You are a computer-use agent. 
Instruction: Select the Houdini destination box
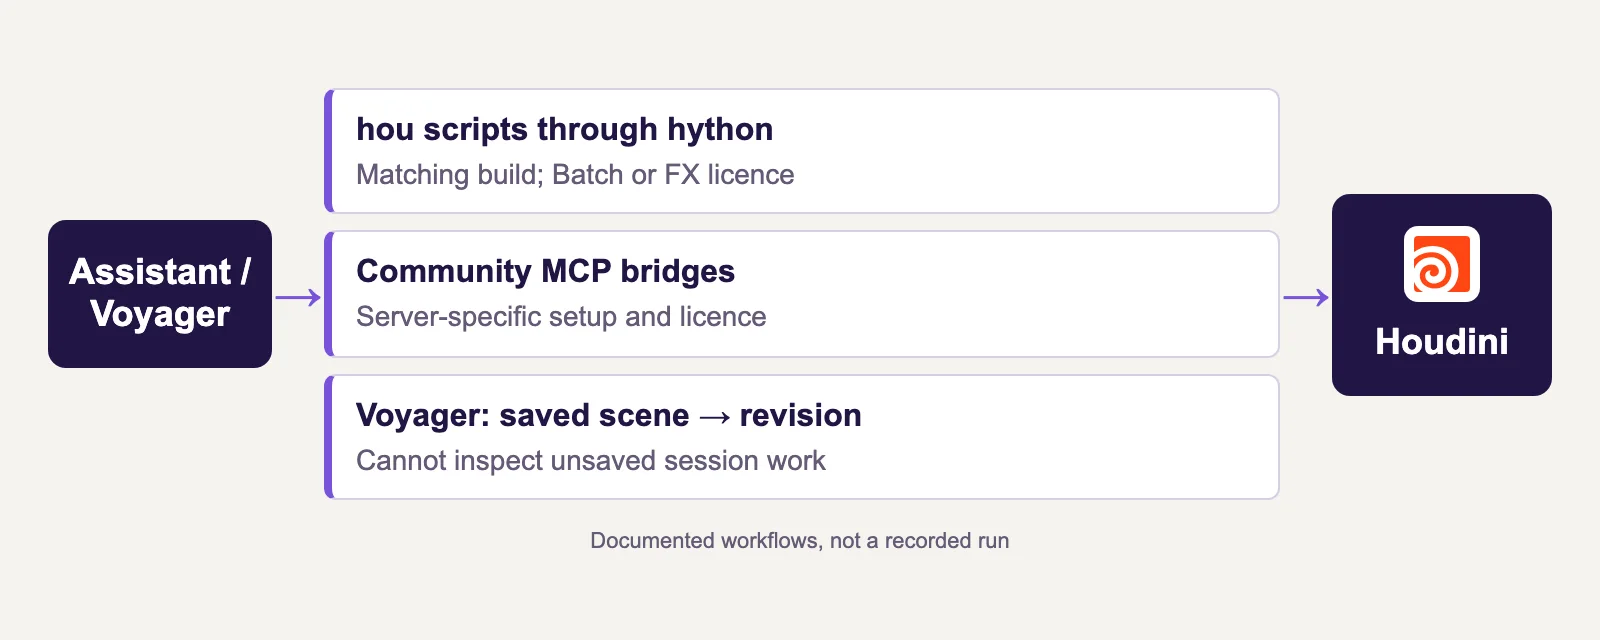tap(1442, 295)
